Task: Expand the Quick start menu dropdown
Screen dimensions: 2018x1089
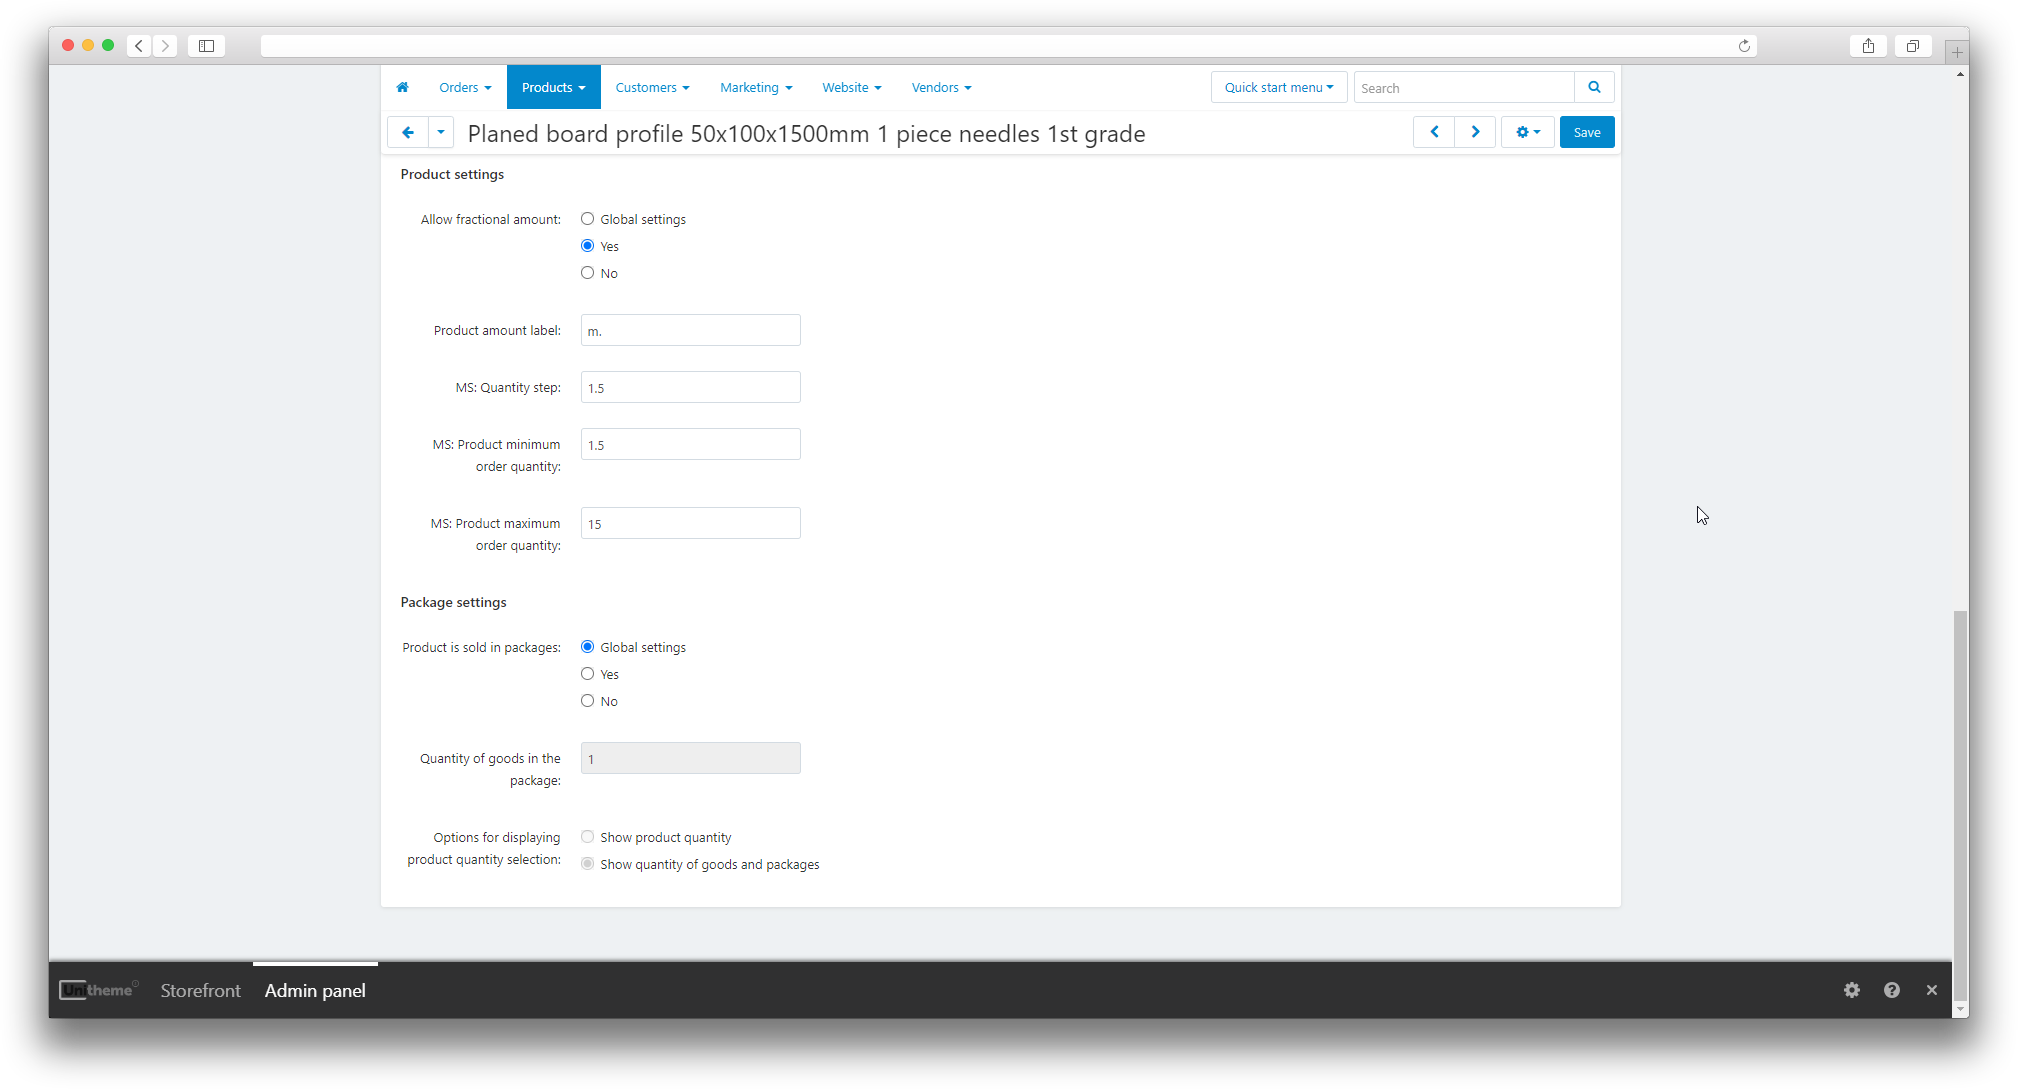Action: [1279, 88]
